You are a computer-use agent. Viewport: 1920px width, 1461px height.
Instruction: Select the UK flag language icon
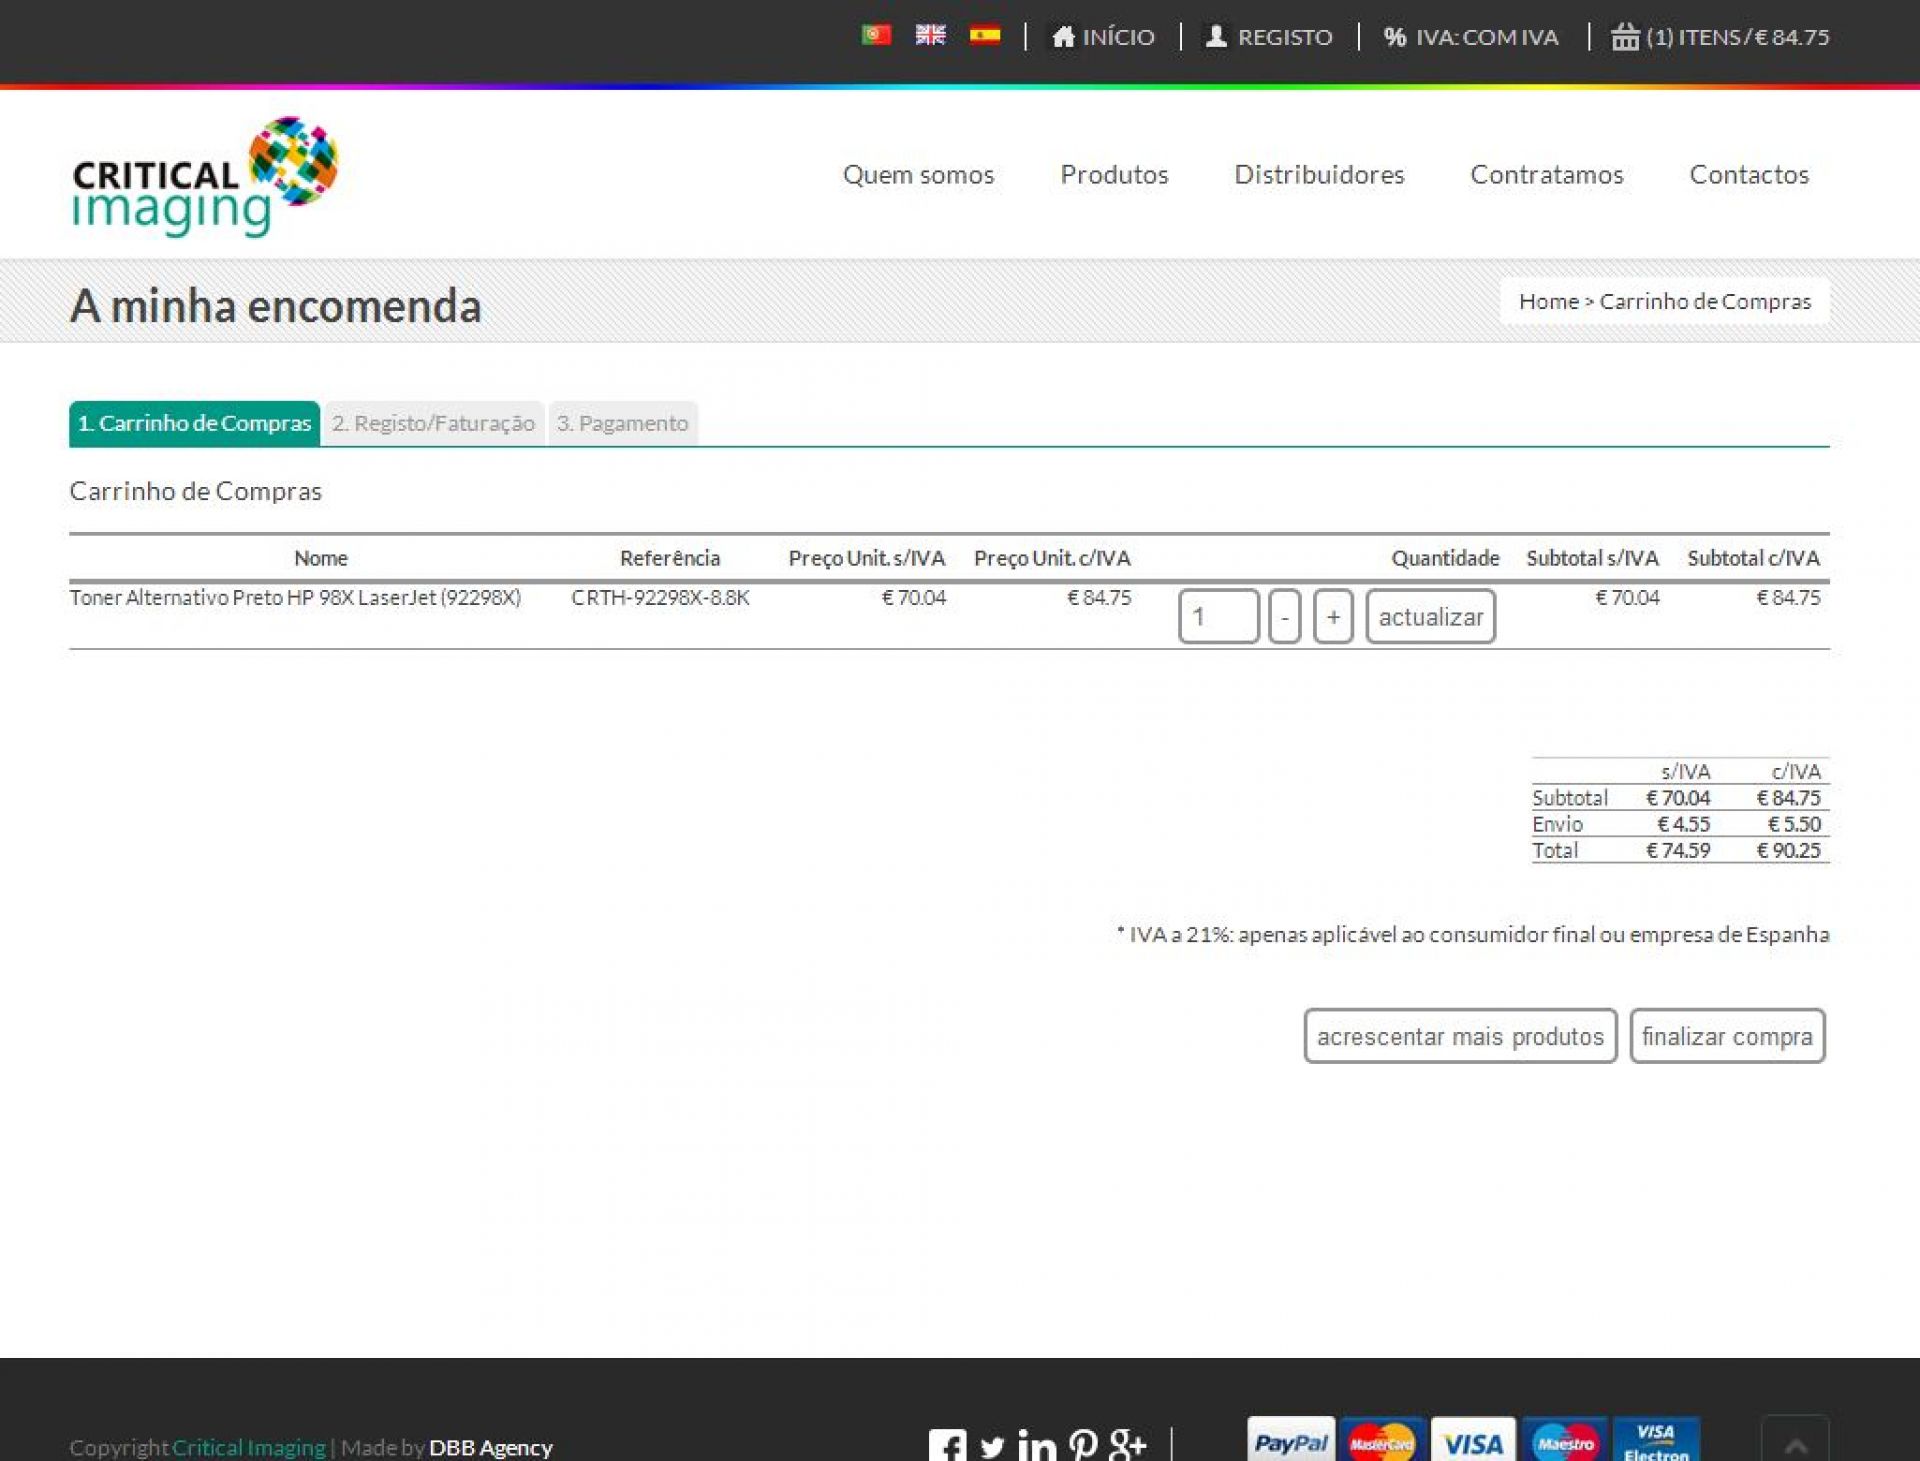930,35
